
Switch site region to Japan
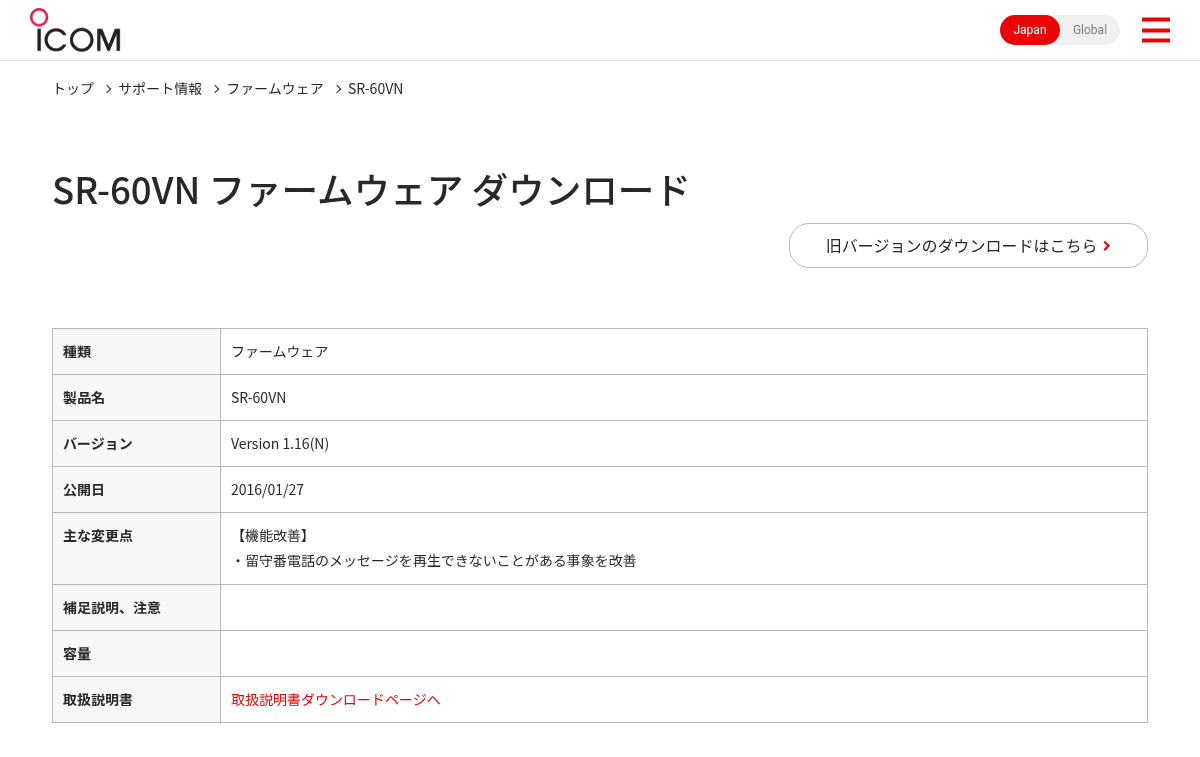(1030, 30)
